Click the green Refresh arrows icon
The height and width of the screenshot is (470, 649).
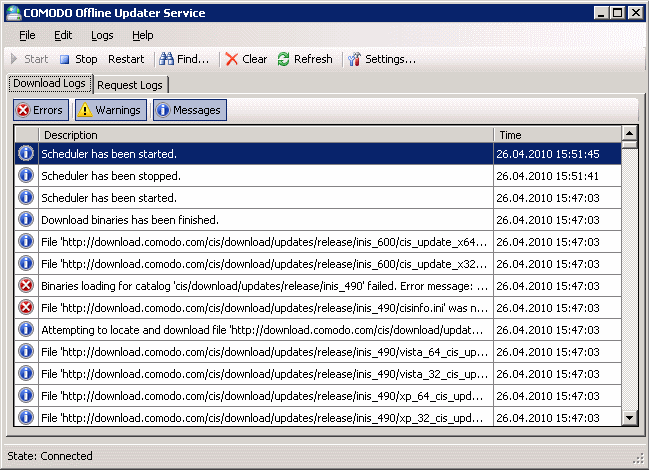point(284,59)
